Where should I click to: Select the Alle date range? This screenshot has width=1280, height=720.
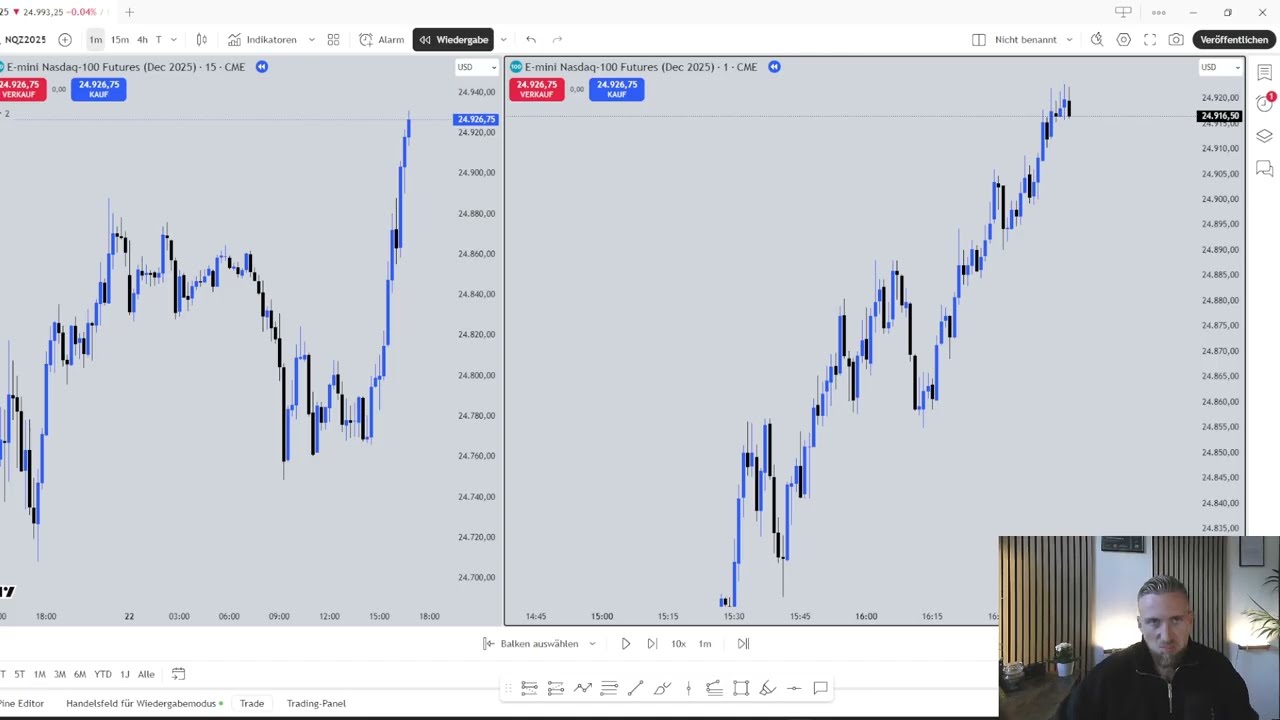pyautogui.click(x=146, y=675)
